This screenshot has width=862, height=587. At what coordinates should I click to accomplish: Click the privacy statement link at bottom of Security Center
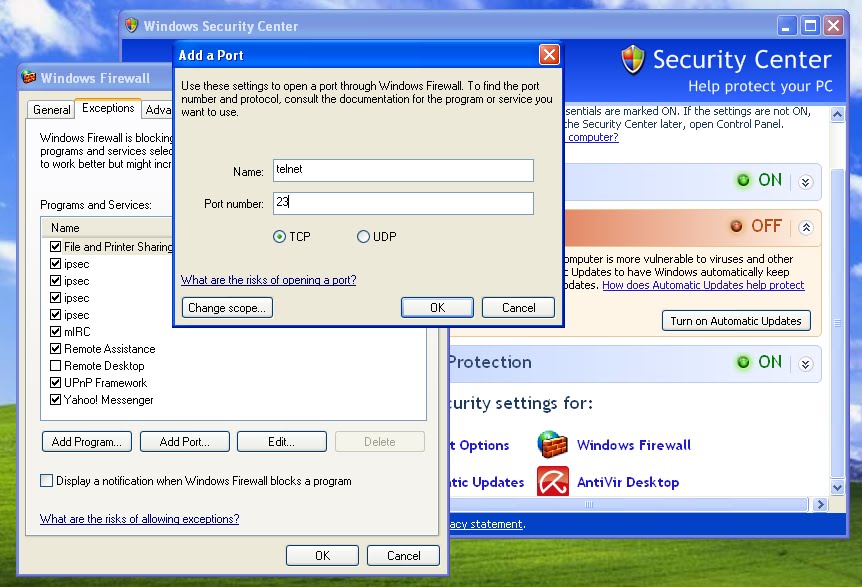pyautogui.click(x=486, y=524)
